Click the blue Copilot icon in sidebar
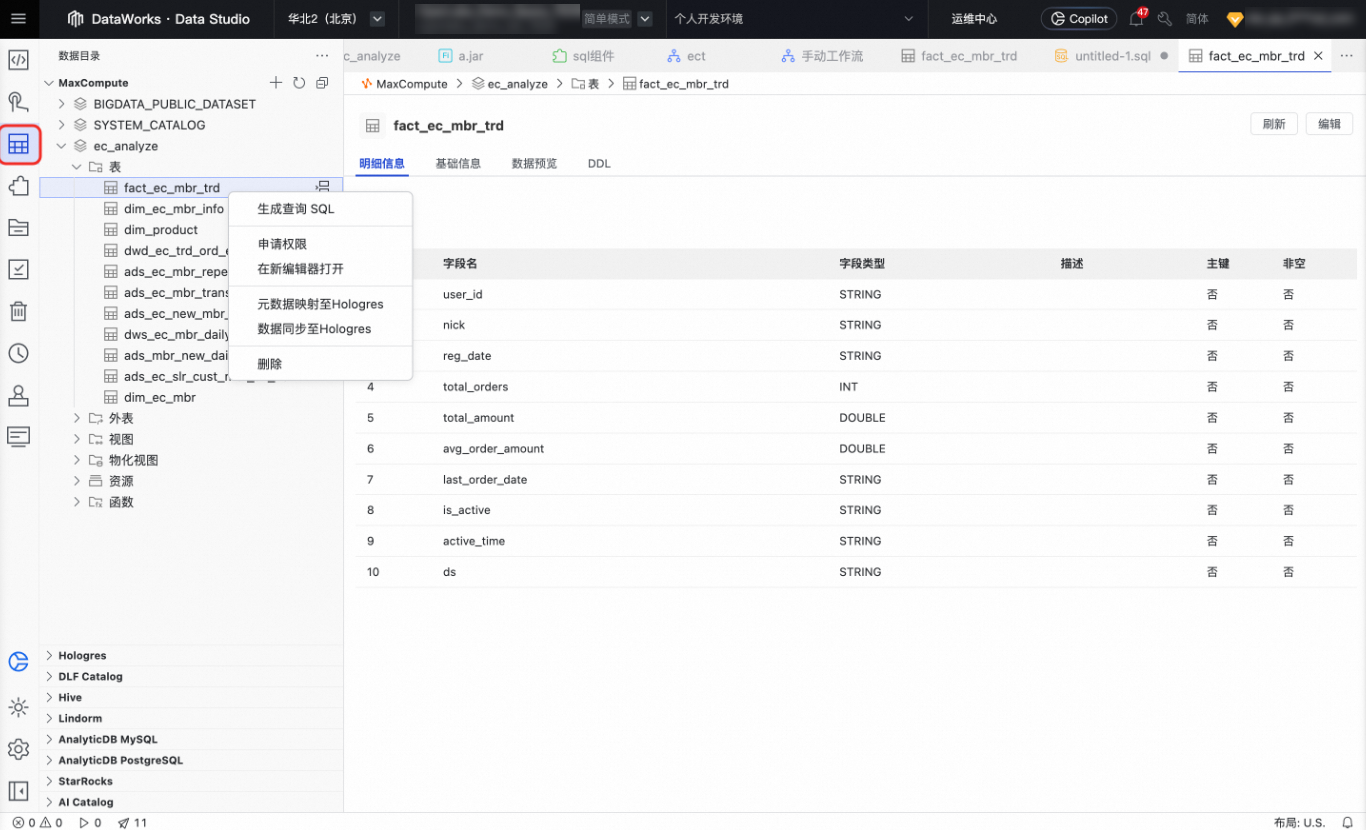 pyautogui.click(x=18, y=662)
